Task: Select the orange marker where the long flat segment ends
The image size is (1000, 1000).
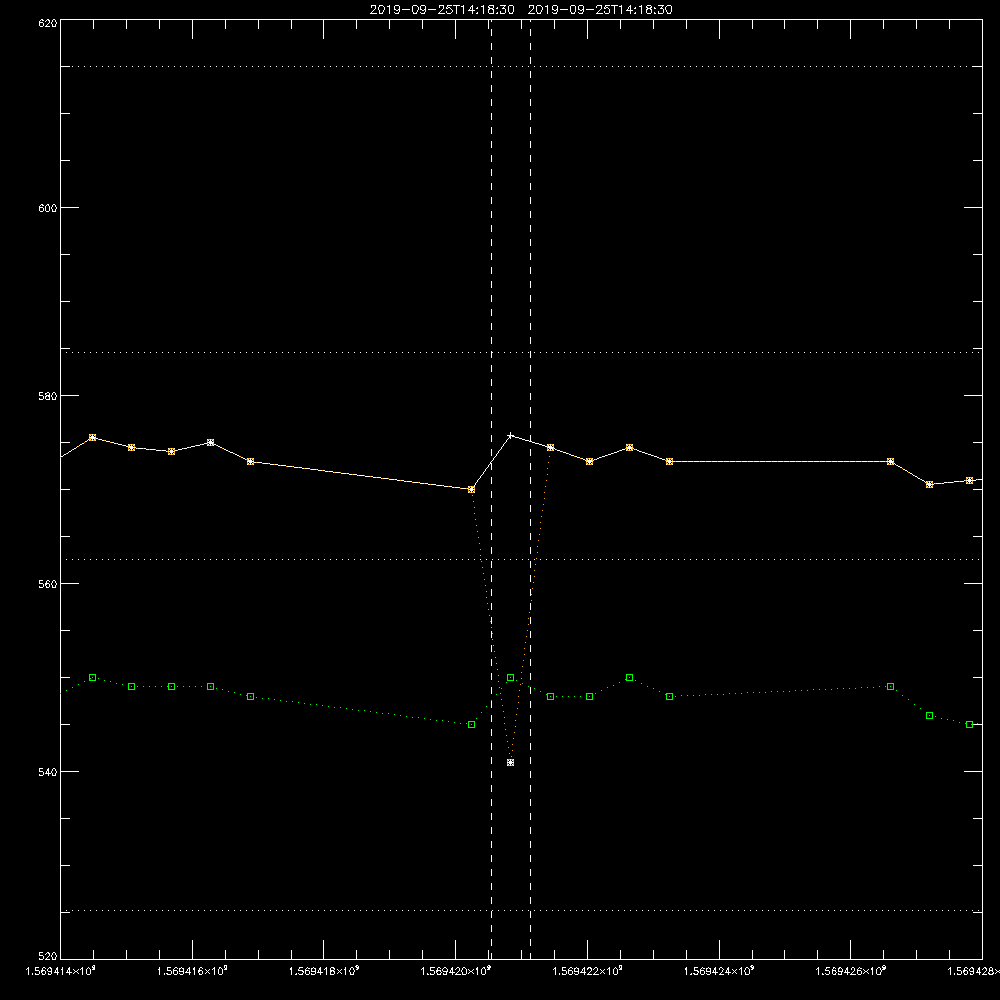Action: (890, 462)
